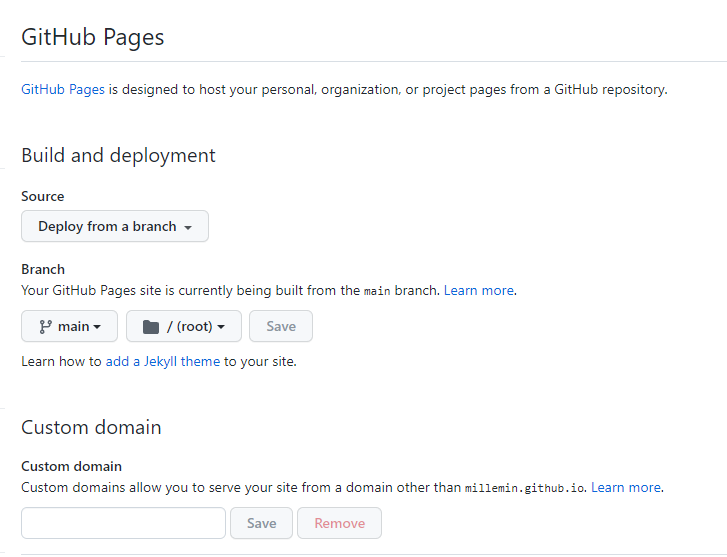Screen dimensions: 727x557
Task: Open the / (root) folder dropdown
Action: click(x=184, y=327)
